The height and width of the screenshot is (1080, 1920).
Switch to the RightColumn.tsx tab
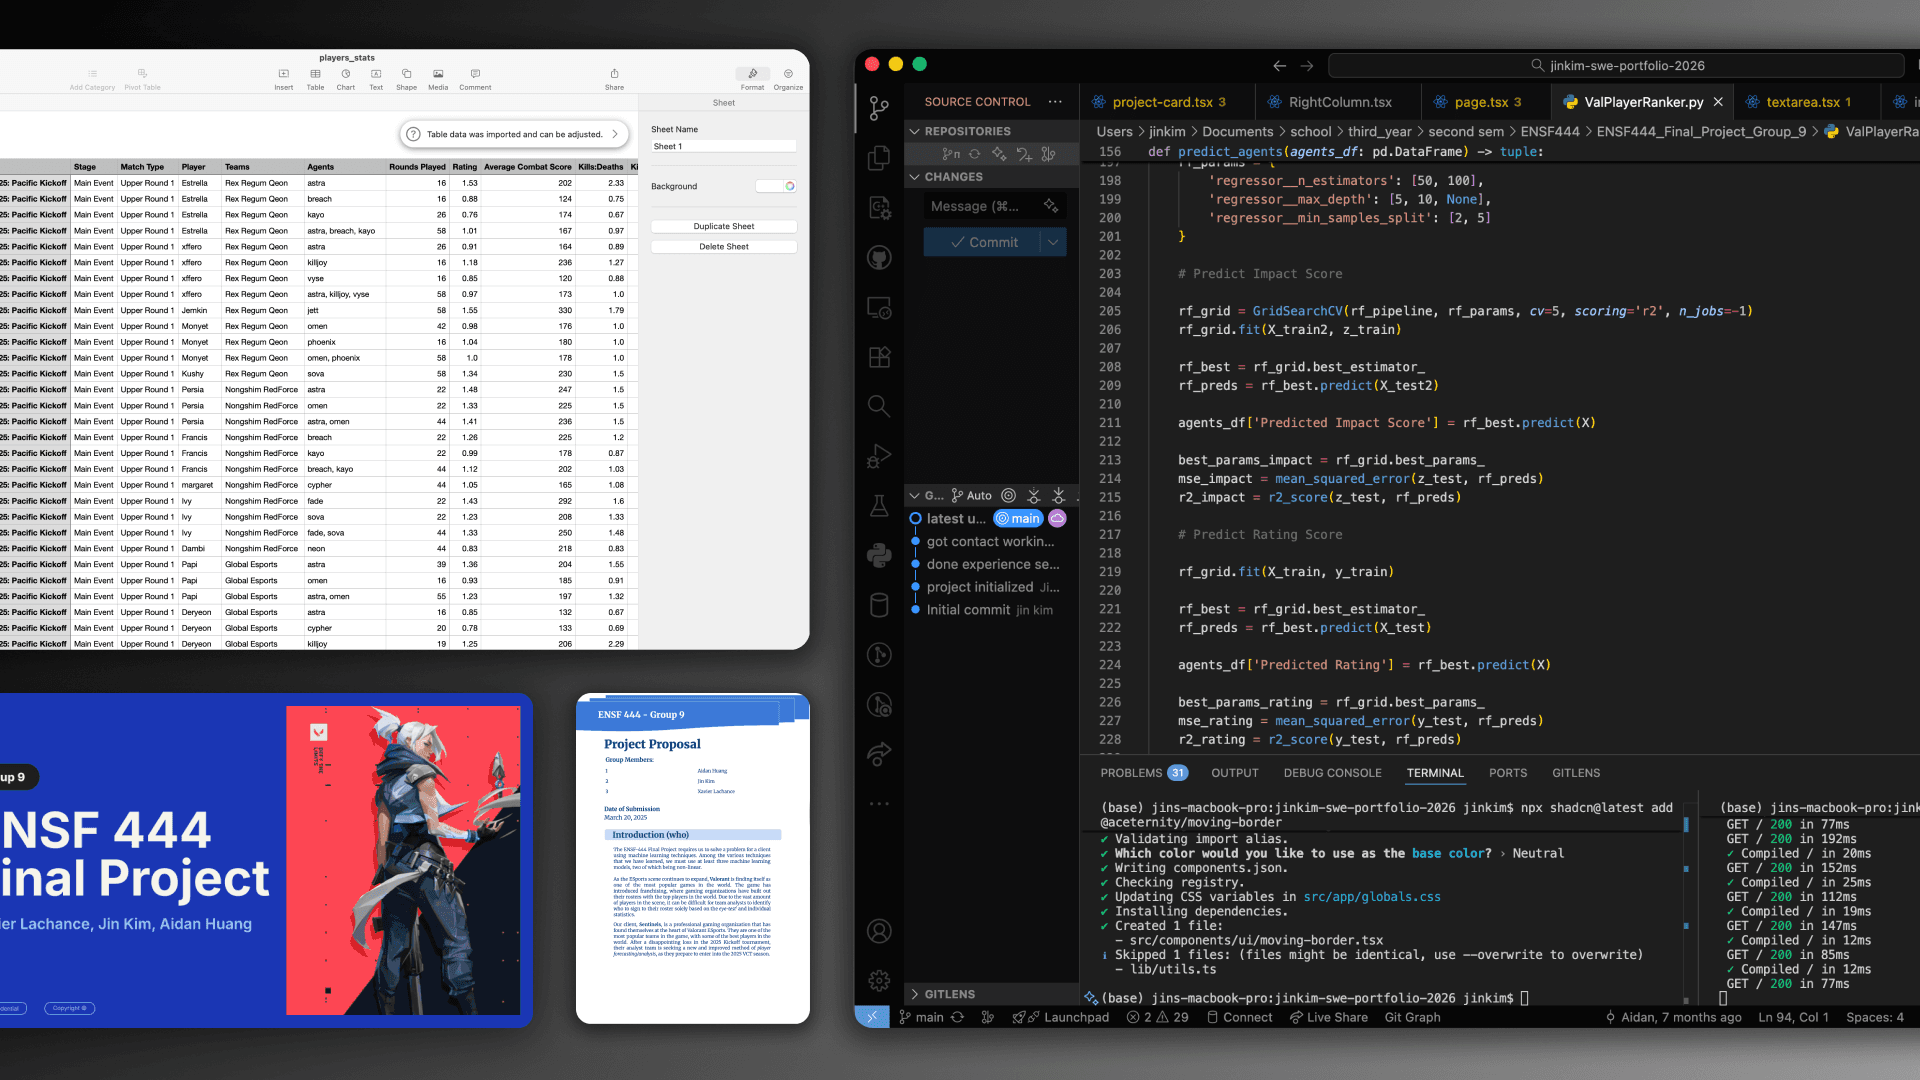point(1339,102)
